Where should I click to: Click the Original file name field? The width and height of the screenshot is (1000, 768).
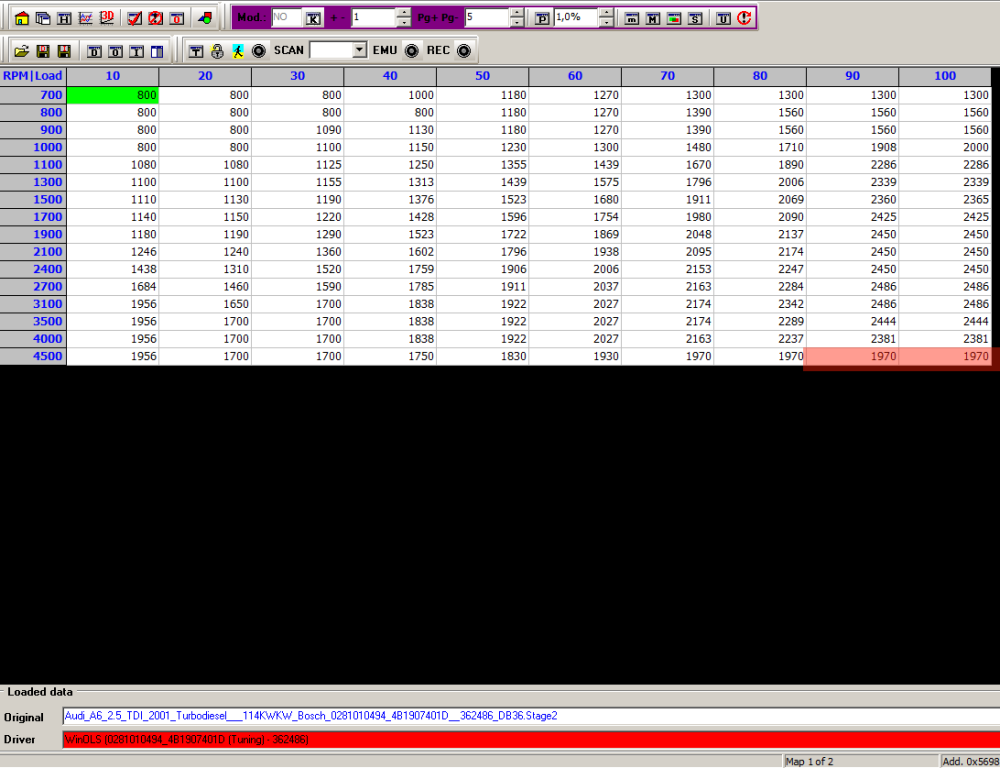pos(531,716)
